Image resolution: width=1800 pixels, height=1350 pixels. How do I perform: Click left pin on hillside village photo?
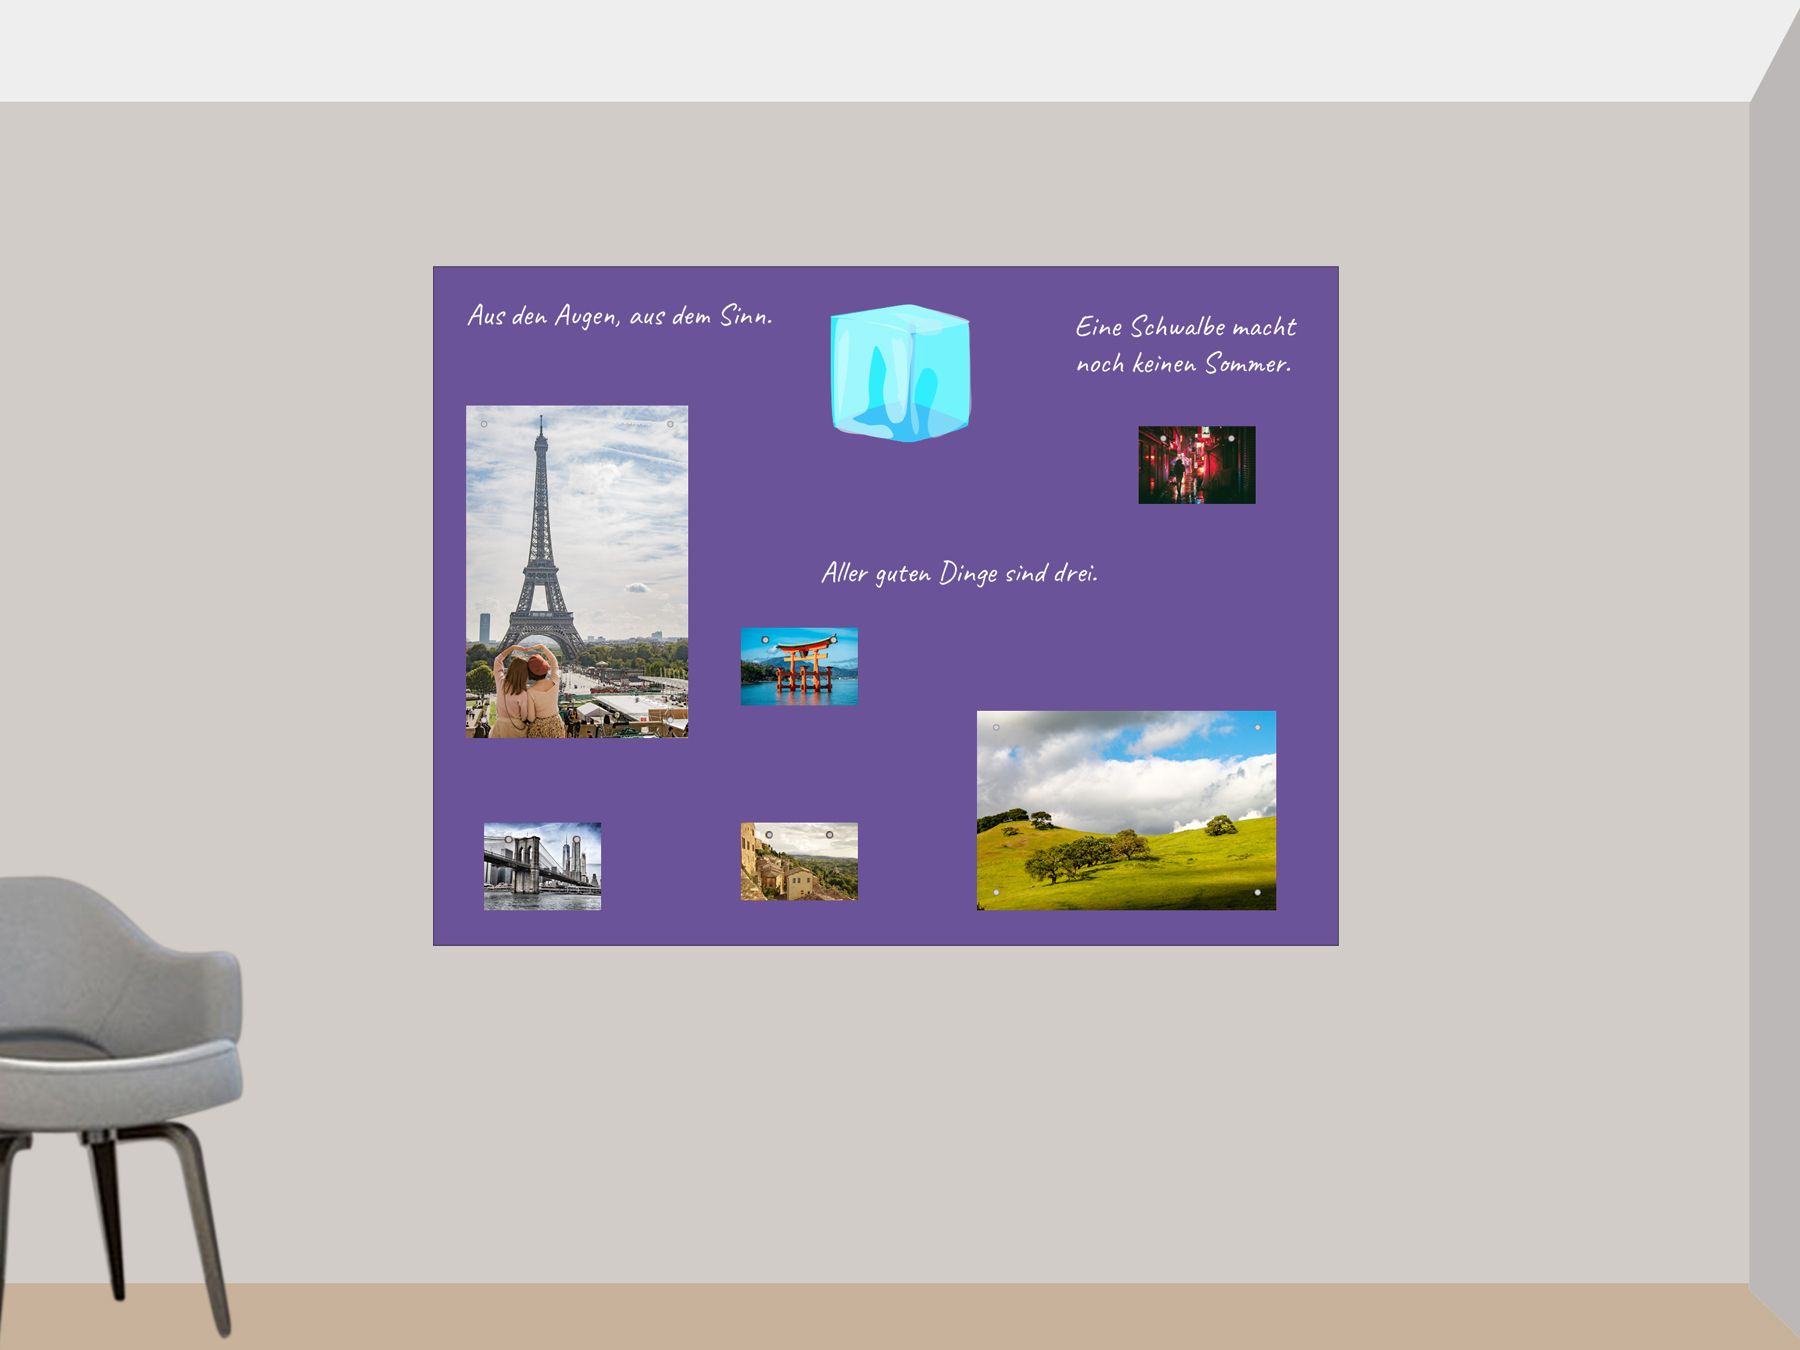click(x=769, y=835)
